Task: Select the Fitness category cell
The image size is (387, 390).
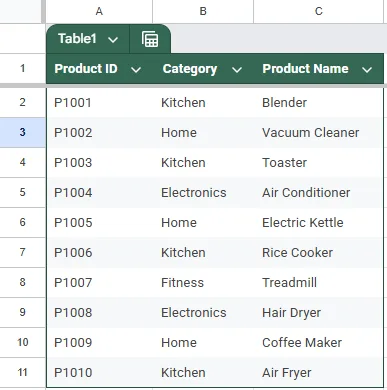Action: tap(203, 282)
